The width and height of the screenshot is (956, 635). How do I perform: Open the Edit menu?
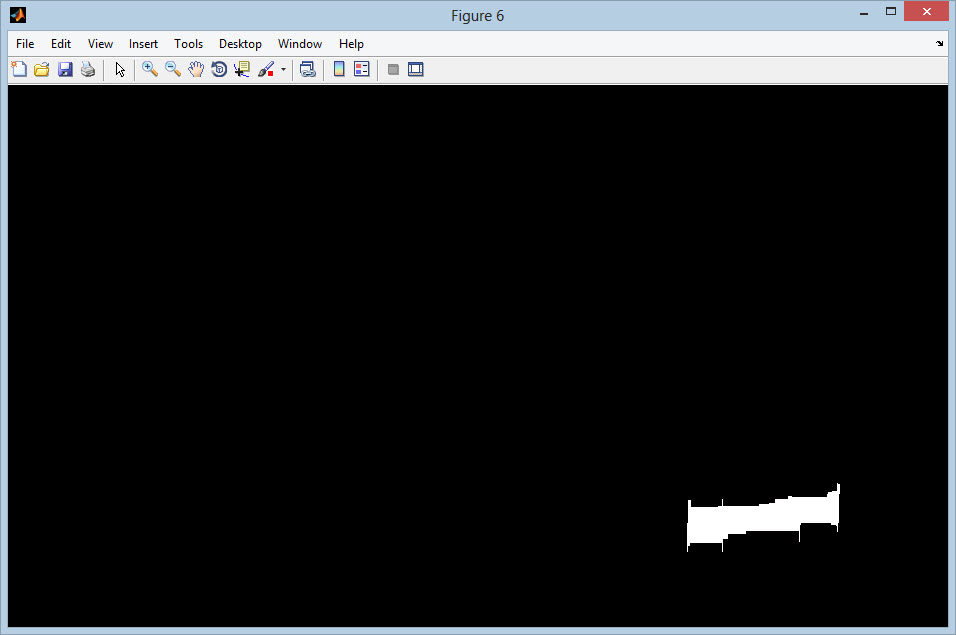tap(61, 44)
